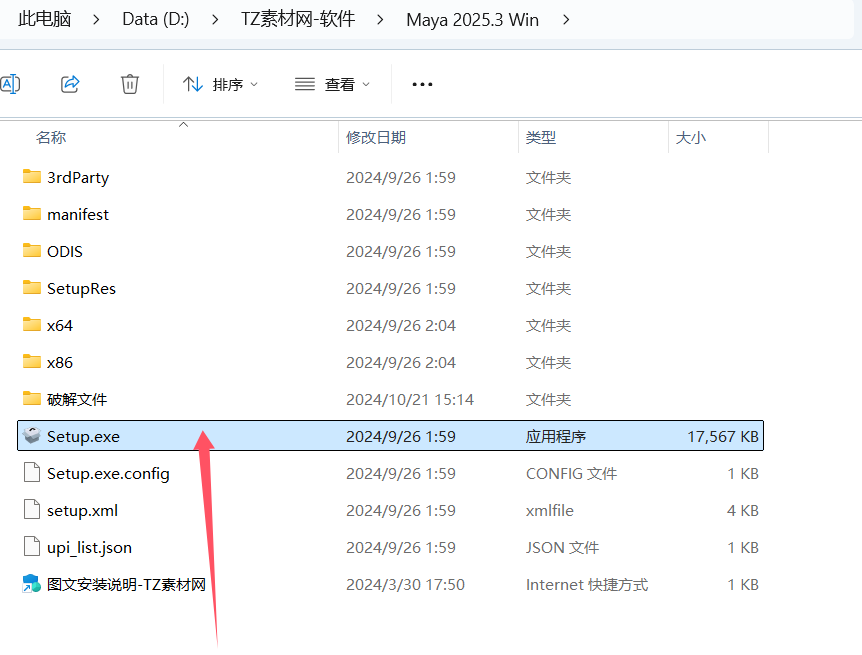
Task: Click the SetupRes folder icon
Action: [x=32, y=287]
